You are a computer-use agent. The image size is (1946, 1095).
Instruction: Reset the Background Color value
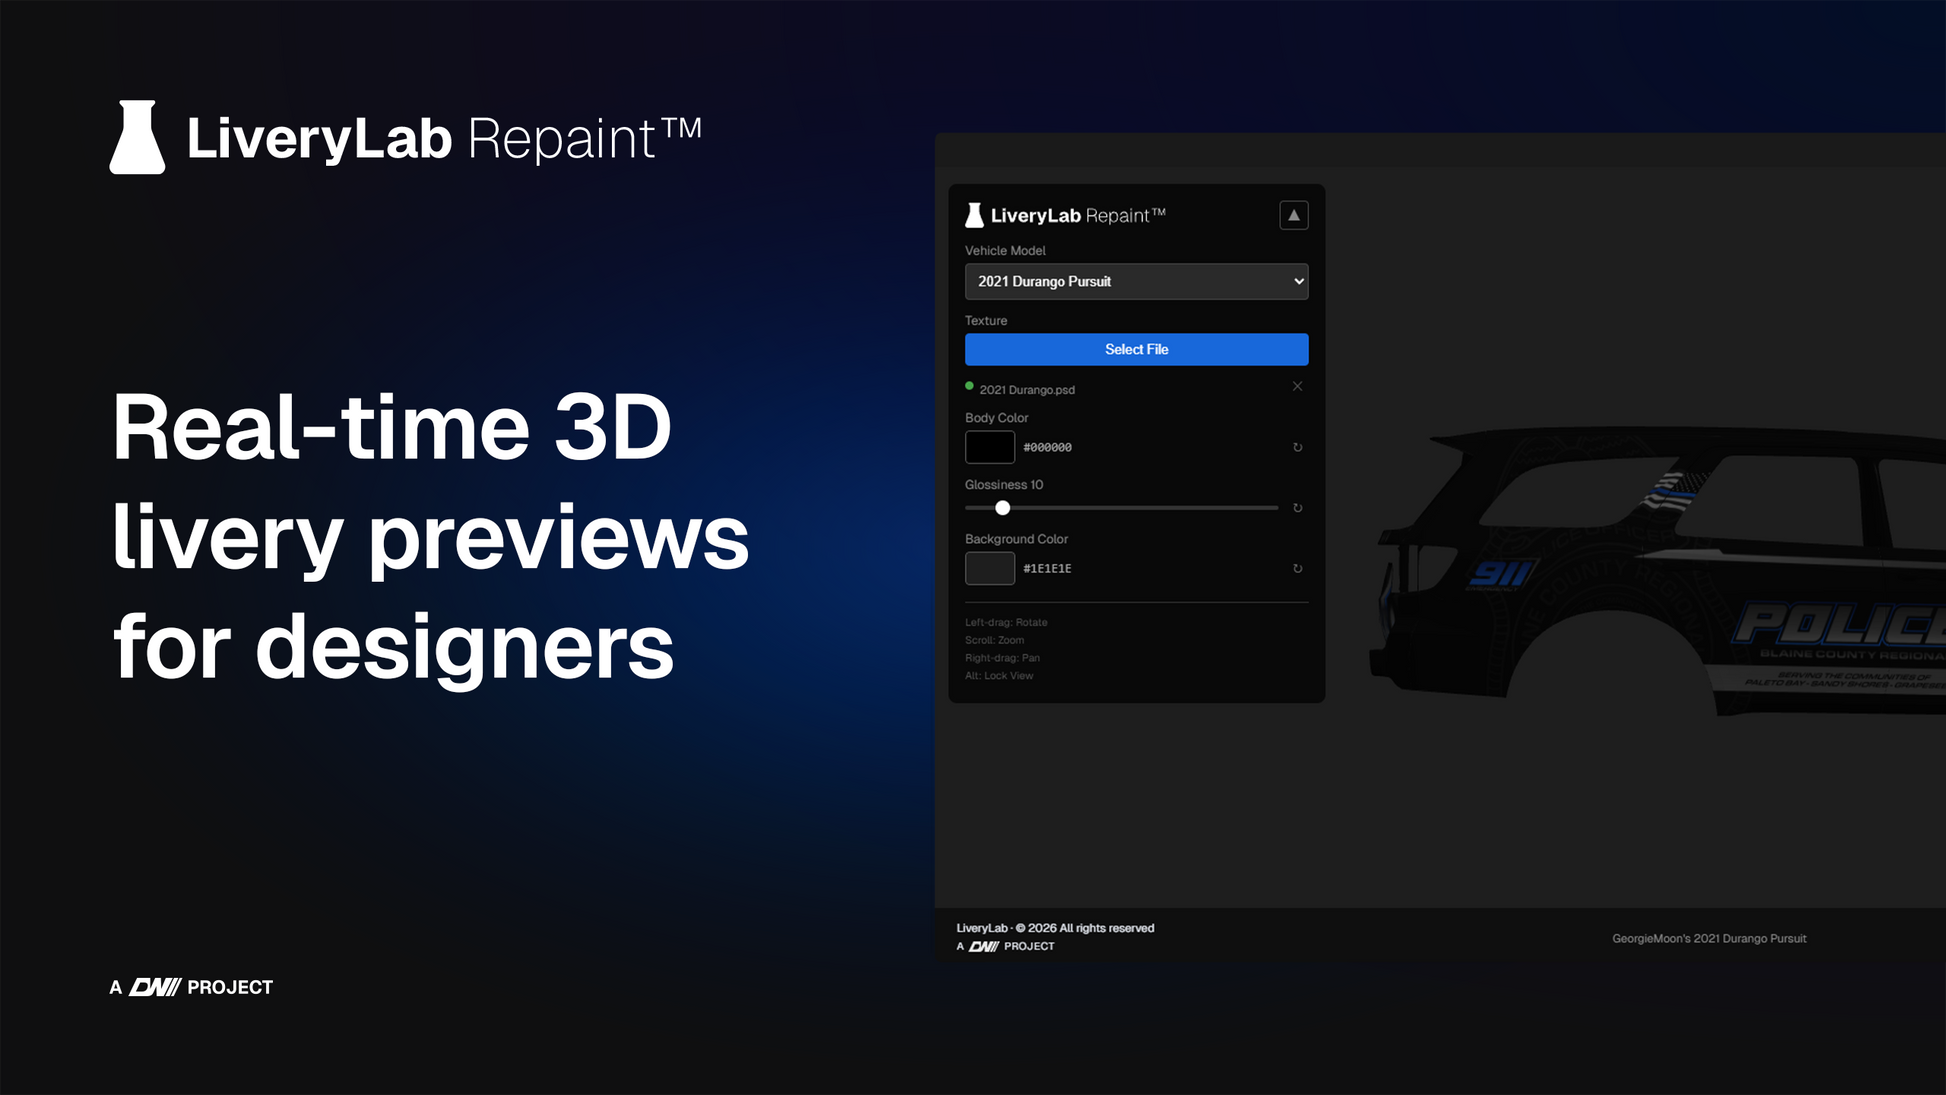point(1297,569)
